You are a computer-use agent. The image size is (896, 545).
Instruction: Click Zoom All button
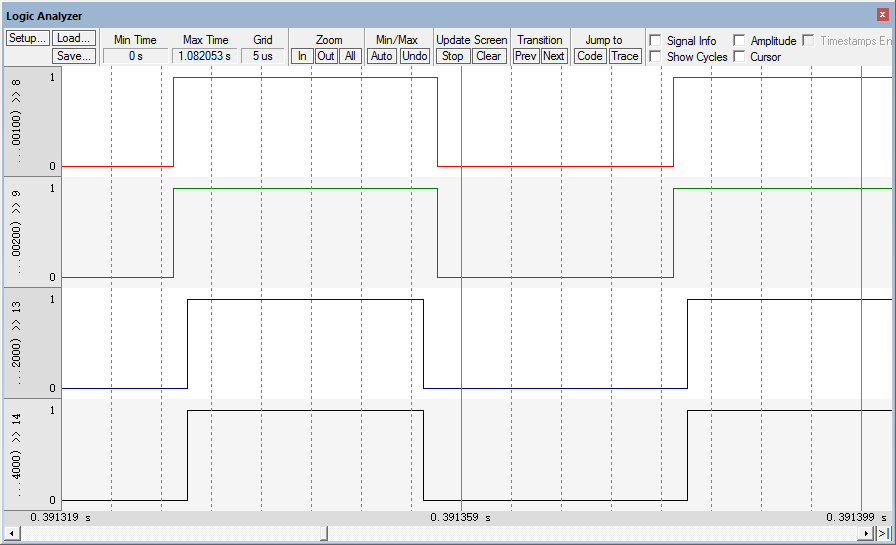coord(349,56)
